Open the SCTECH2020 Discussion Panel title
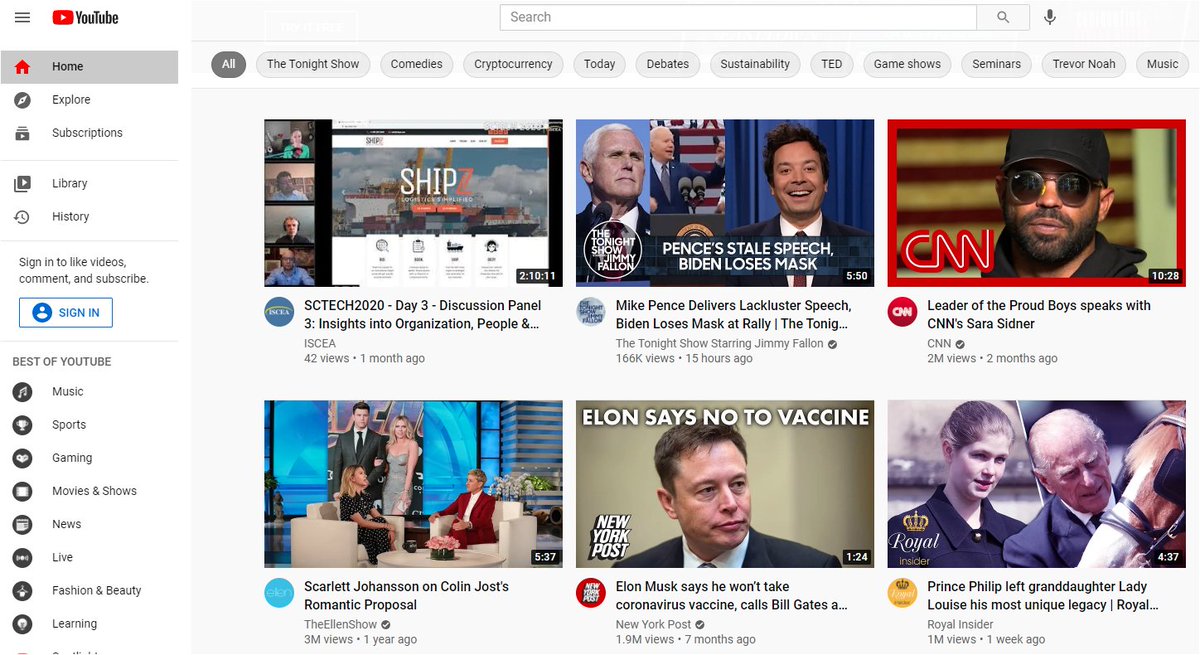 [423, 315]
